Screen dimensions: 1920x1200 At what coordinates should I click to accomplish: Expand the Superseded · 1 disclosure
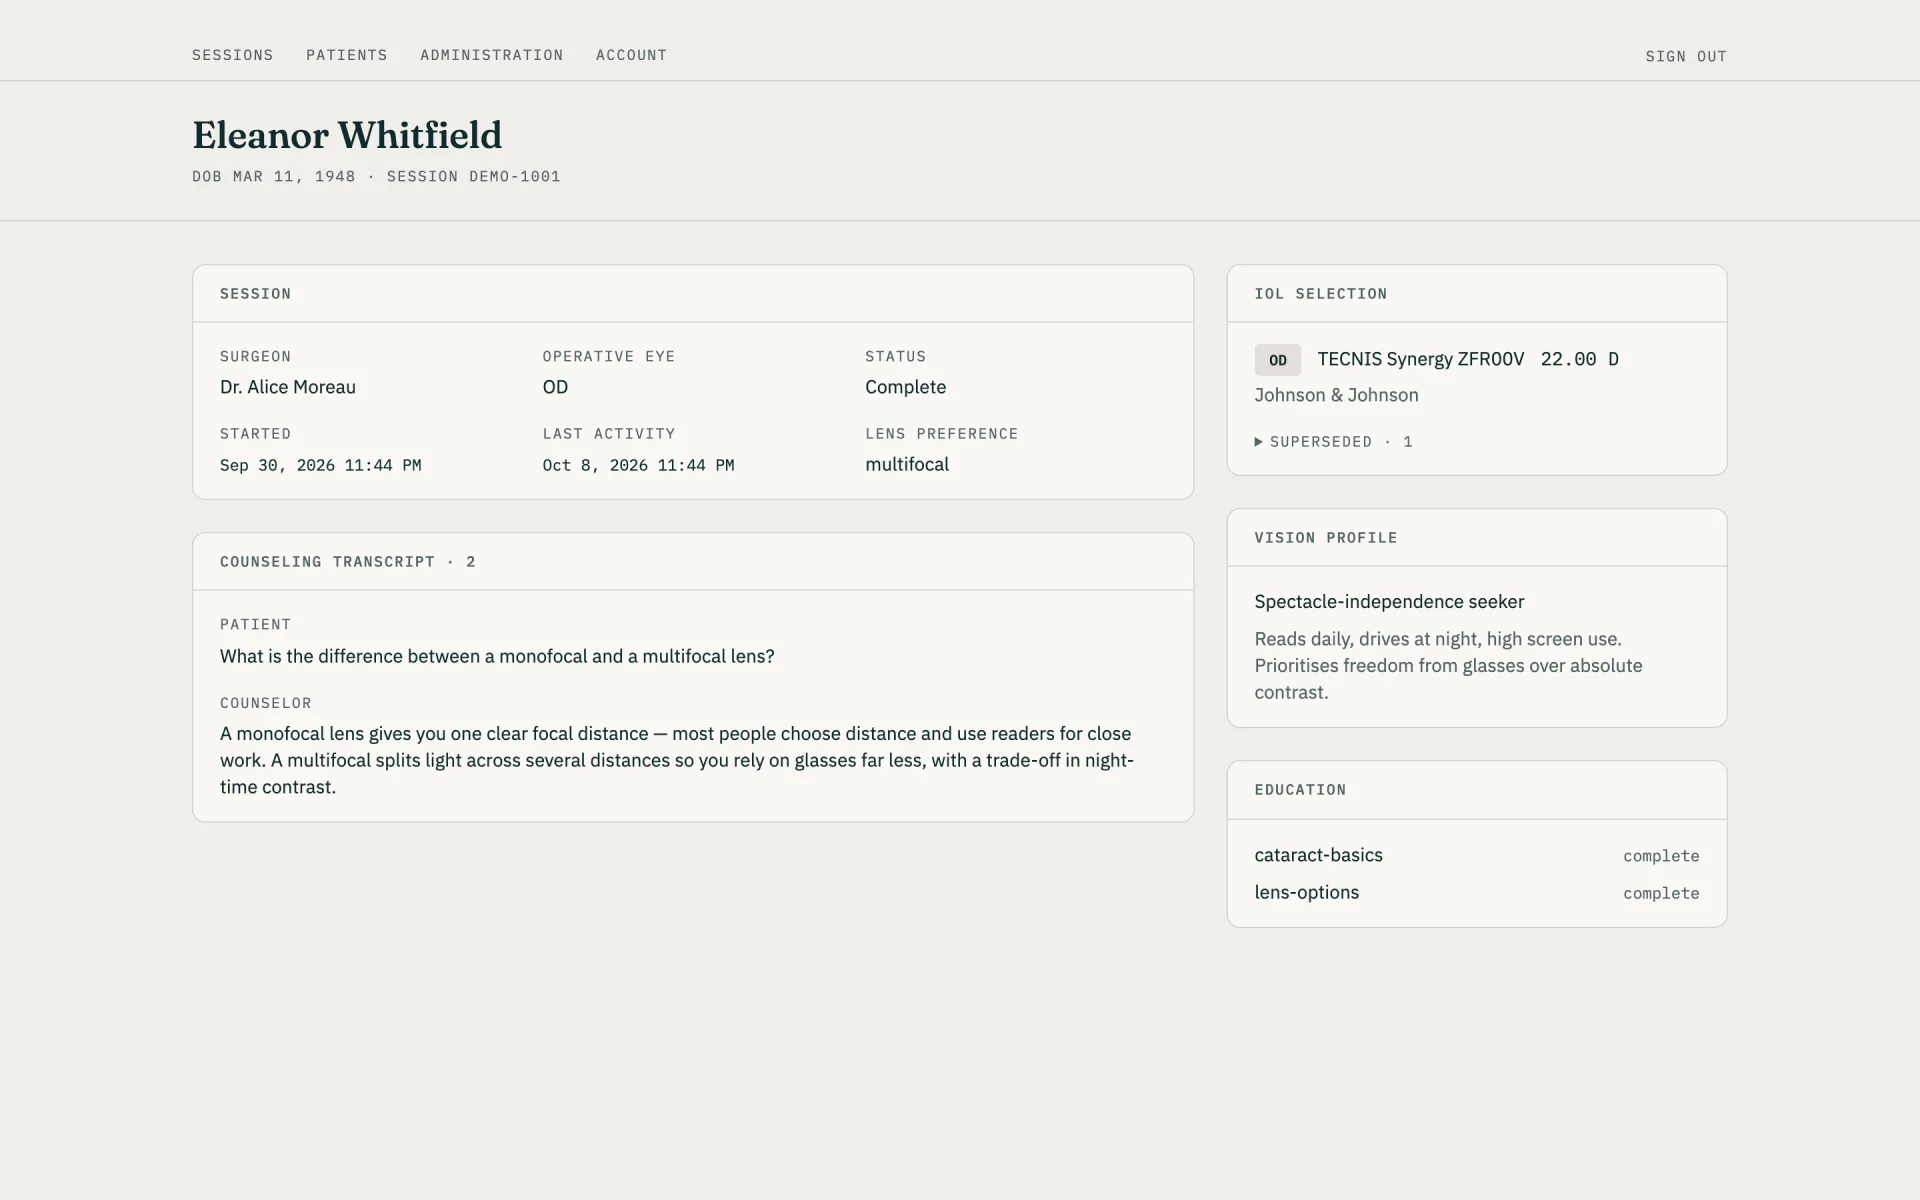(1333, 442)
